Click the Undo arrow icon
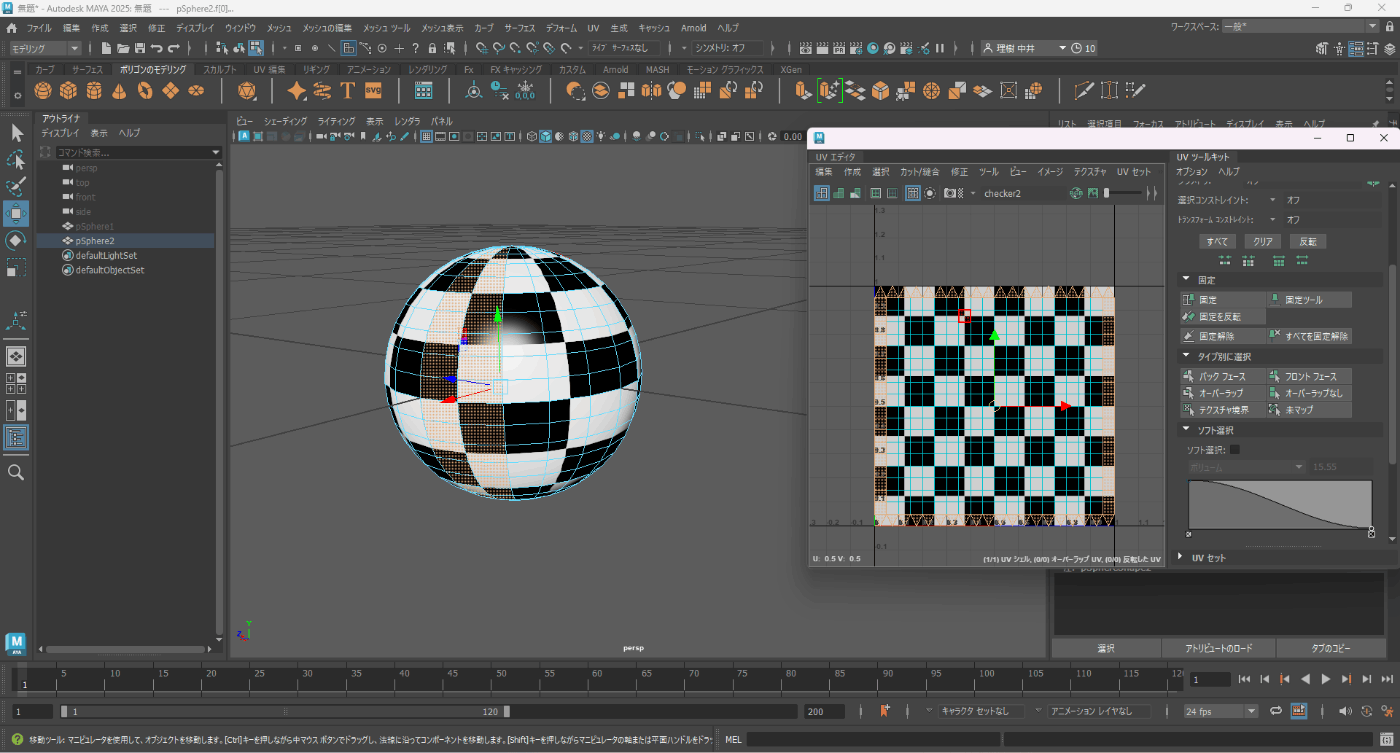 (156, 48)
